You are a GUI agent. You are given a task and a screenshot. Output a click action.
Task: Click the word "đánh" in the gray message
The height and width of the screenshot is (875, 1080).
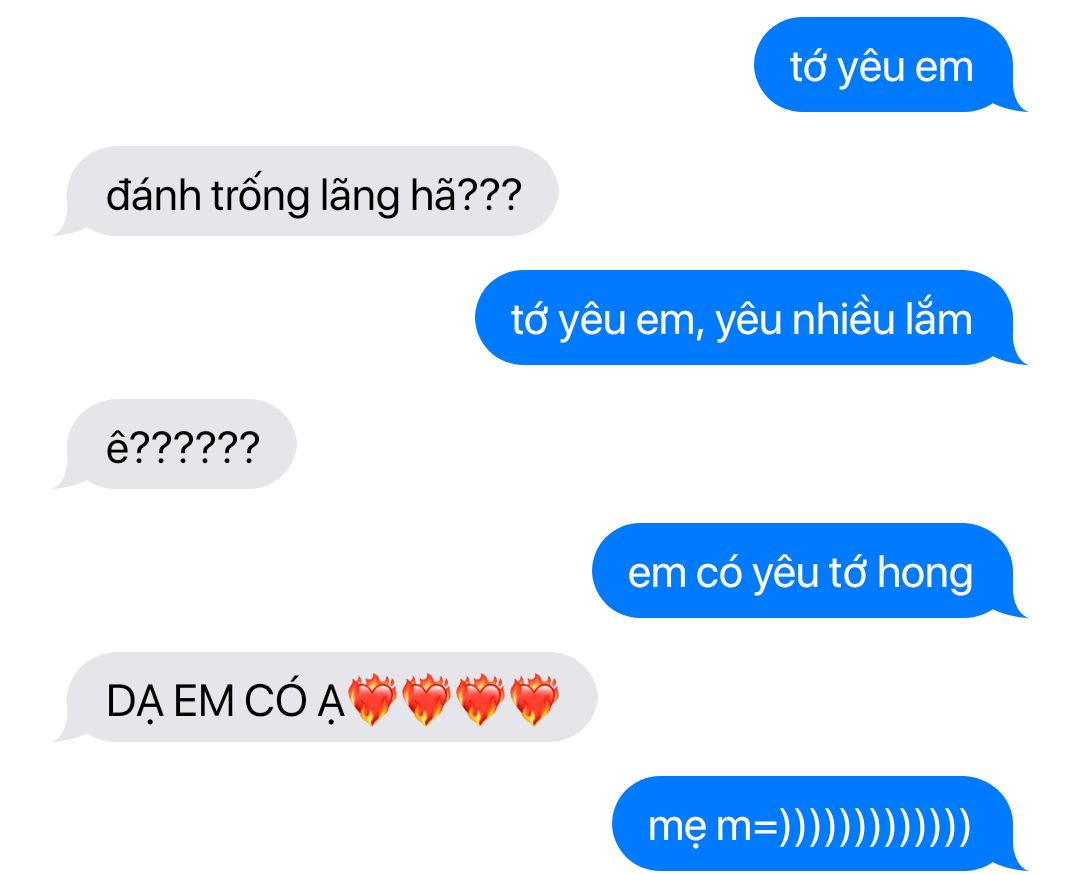154,195
